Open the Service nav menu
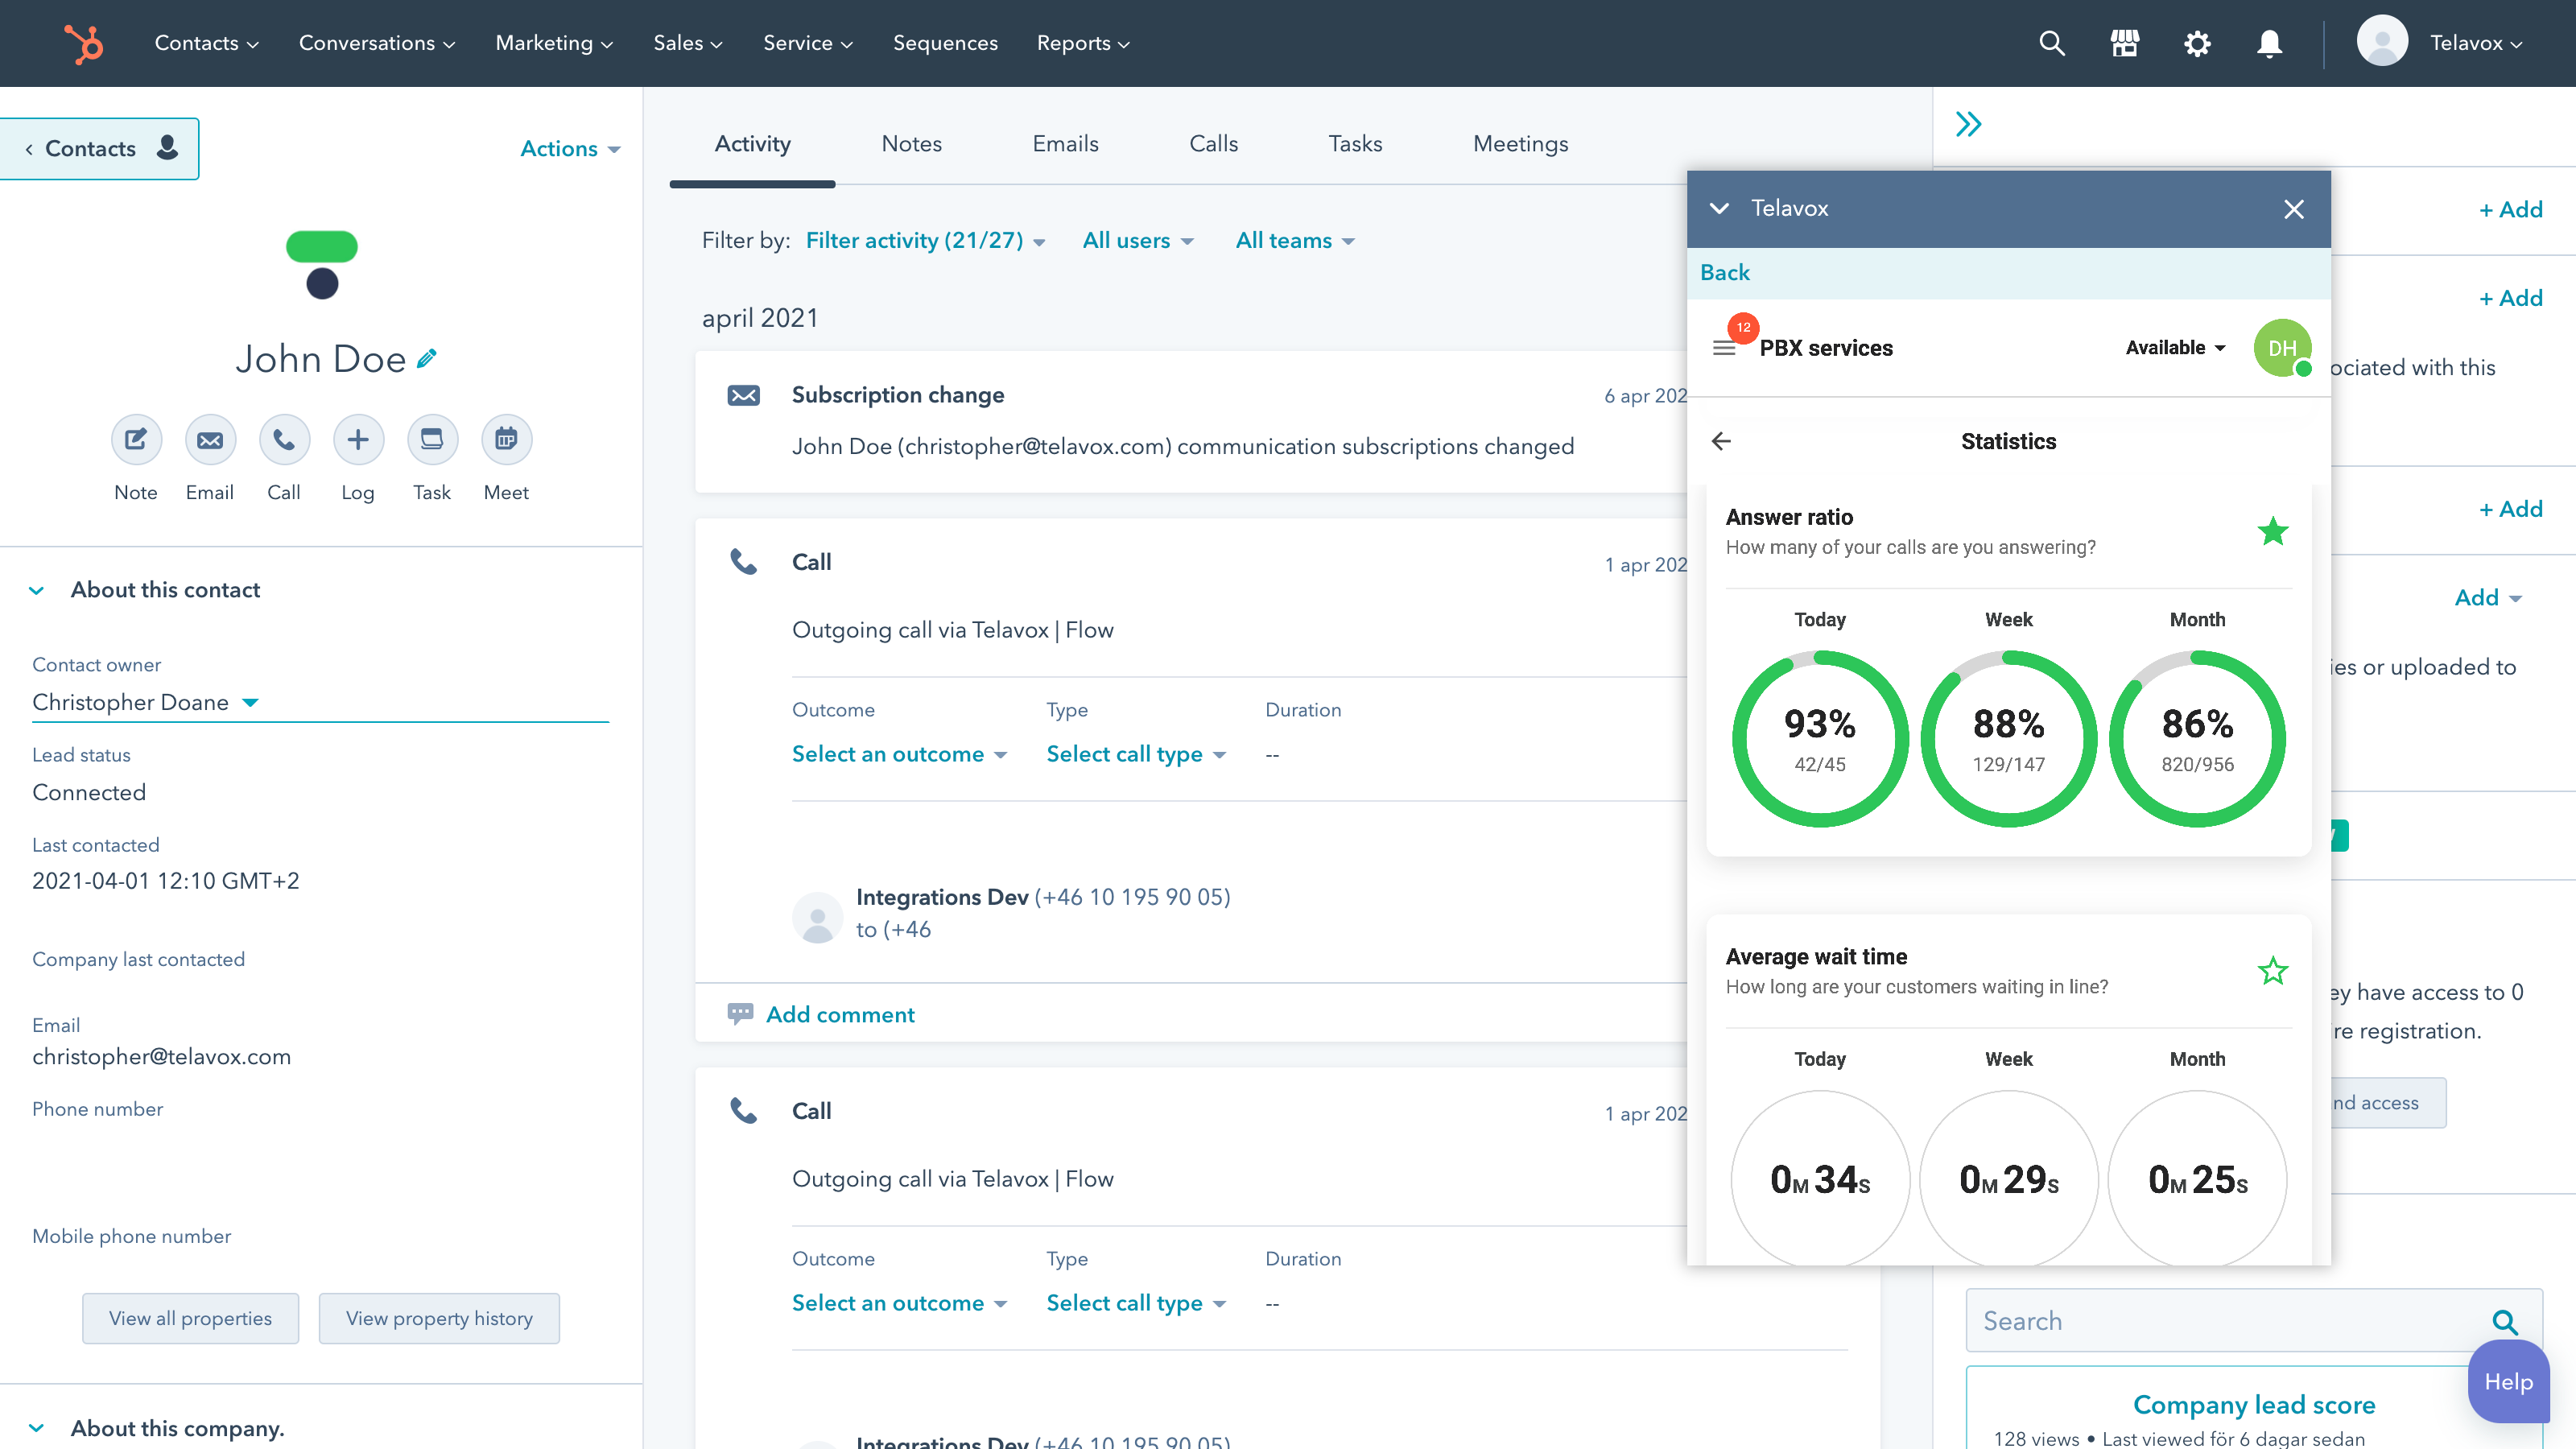2576x1449 pixels. pyautogui.click(x=808, y=43)
